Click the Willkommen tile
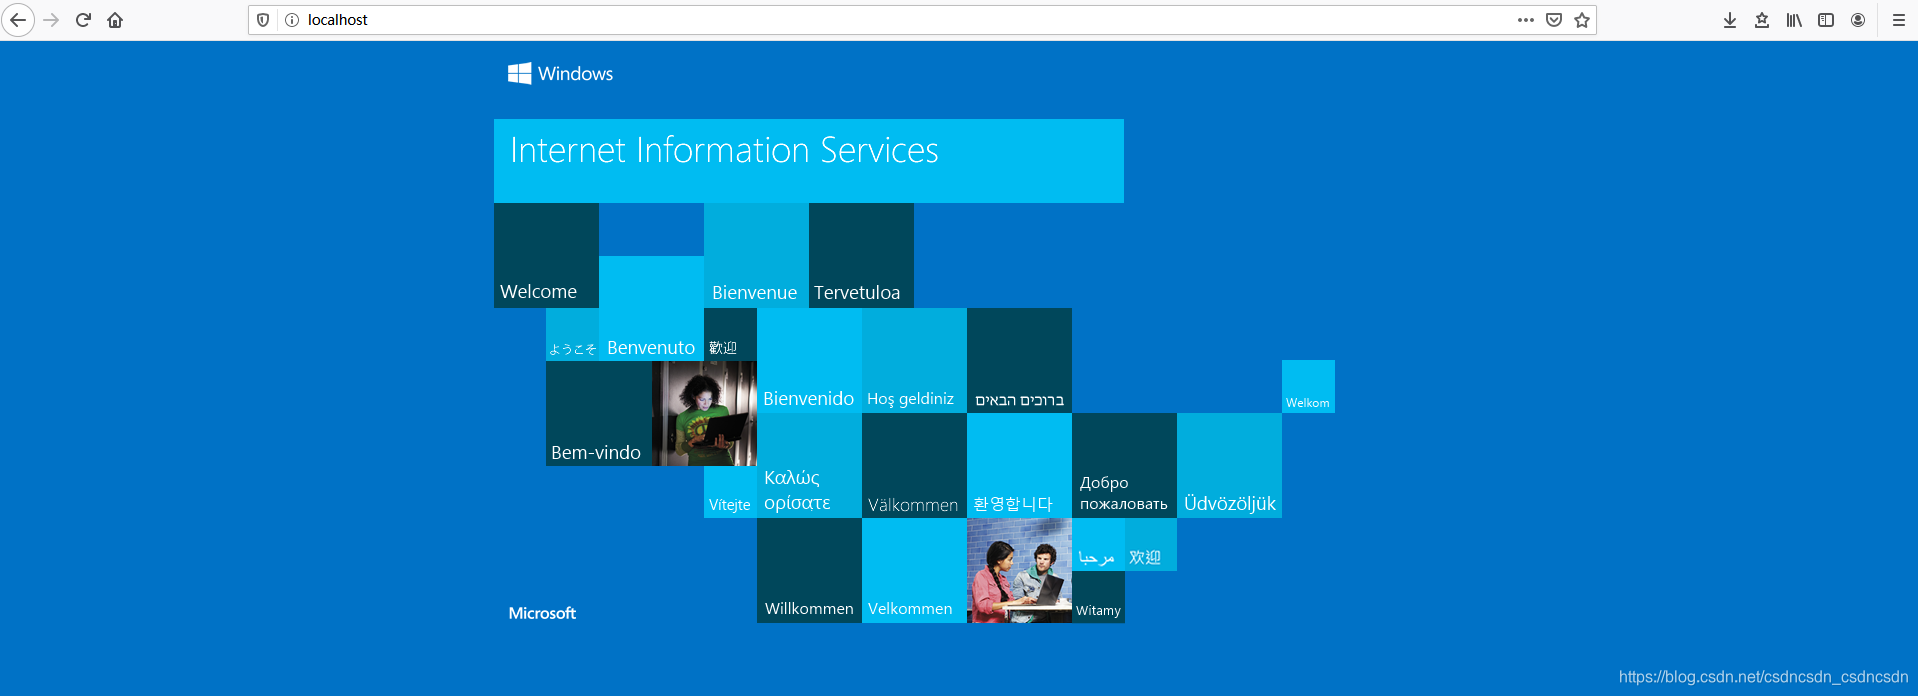Viewport: 1918px width, 696px height. point(809,570)
